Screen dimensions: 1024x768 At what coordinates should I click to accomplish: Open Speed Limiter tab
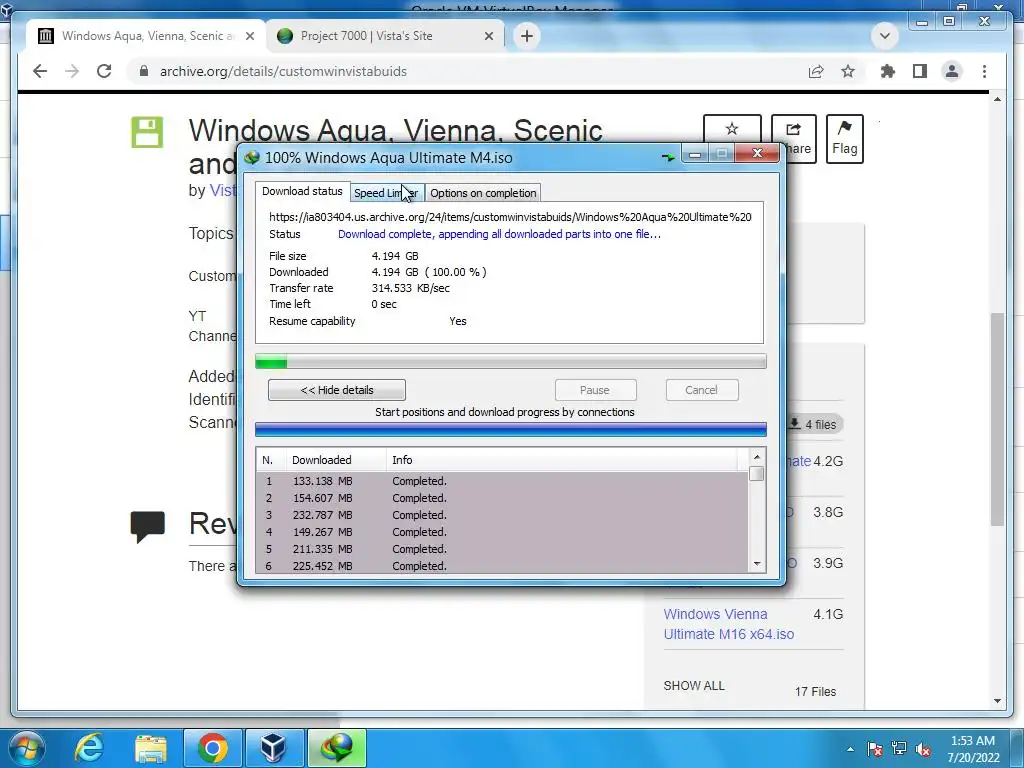(x=386, y=193)
